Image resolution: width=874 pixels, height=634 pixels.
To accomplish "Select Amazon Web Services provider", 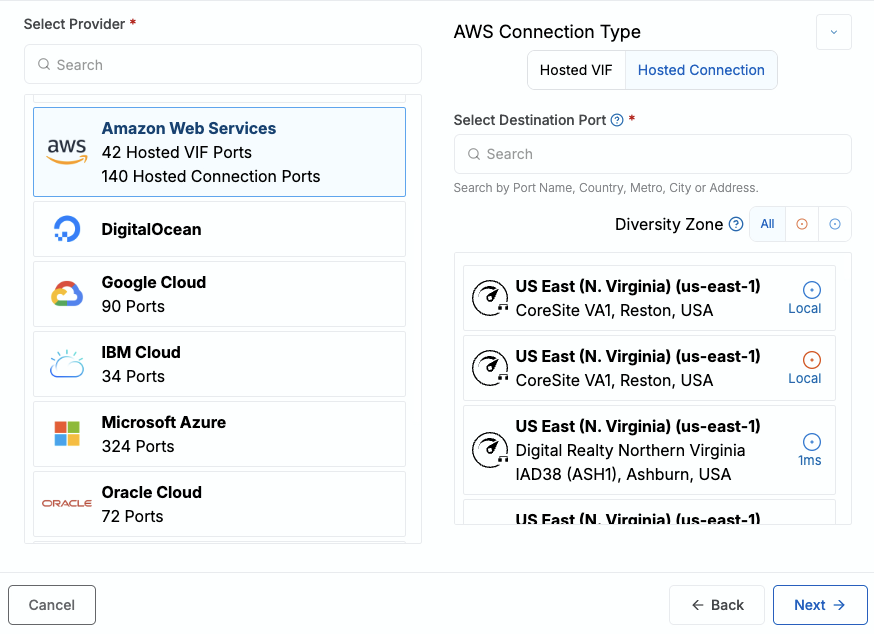I will click(220, 152).
